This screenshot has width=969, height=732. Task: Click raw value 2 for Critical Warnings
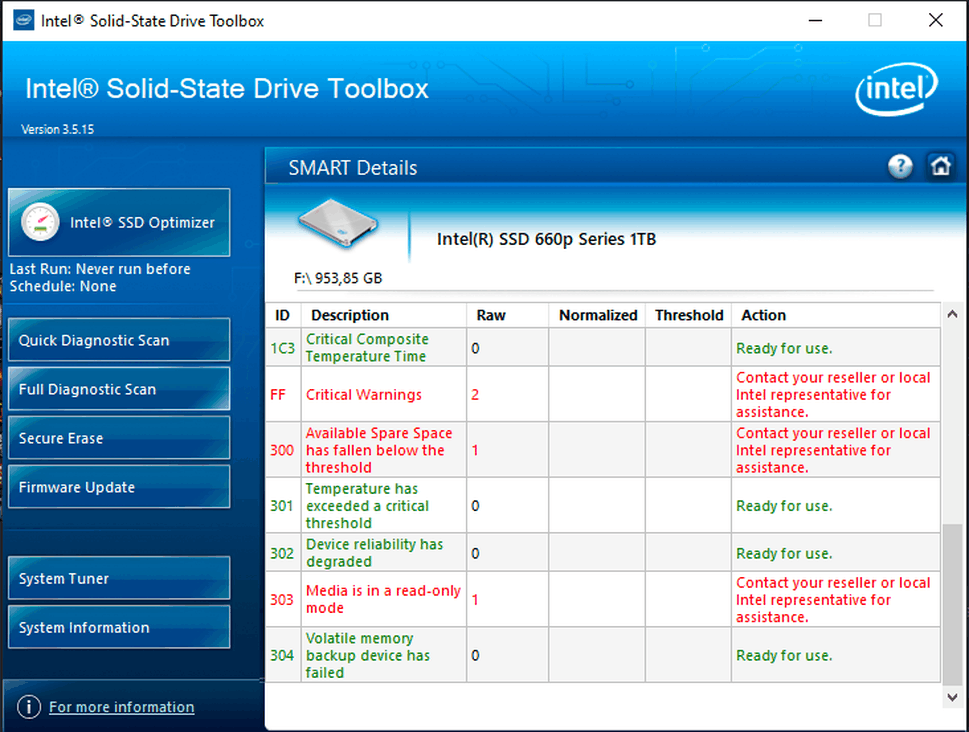475,394
